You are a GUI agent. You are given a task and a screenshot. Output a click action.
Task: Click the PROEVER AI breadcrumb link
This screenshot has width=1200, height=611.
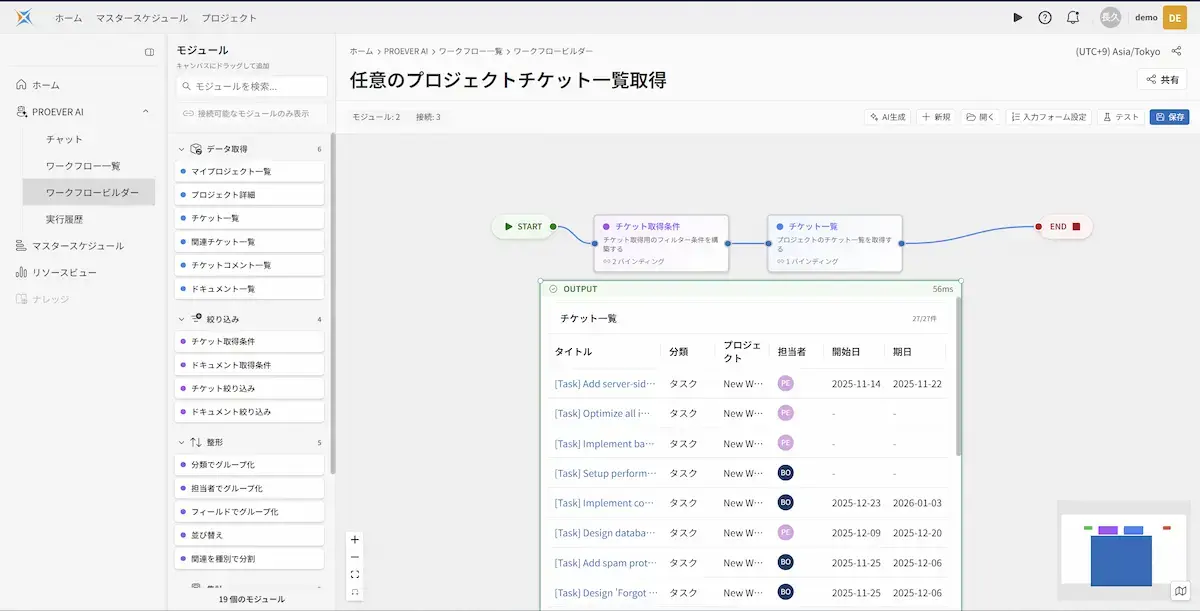coord(406,50)
